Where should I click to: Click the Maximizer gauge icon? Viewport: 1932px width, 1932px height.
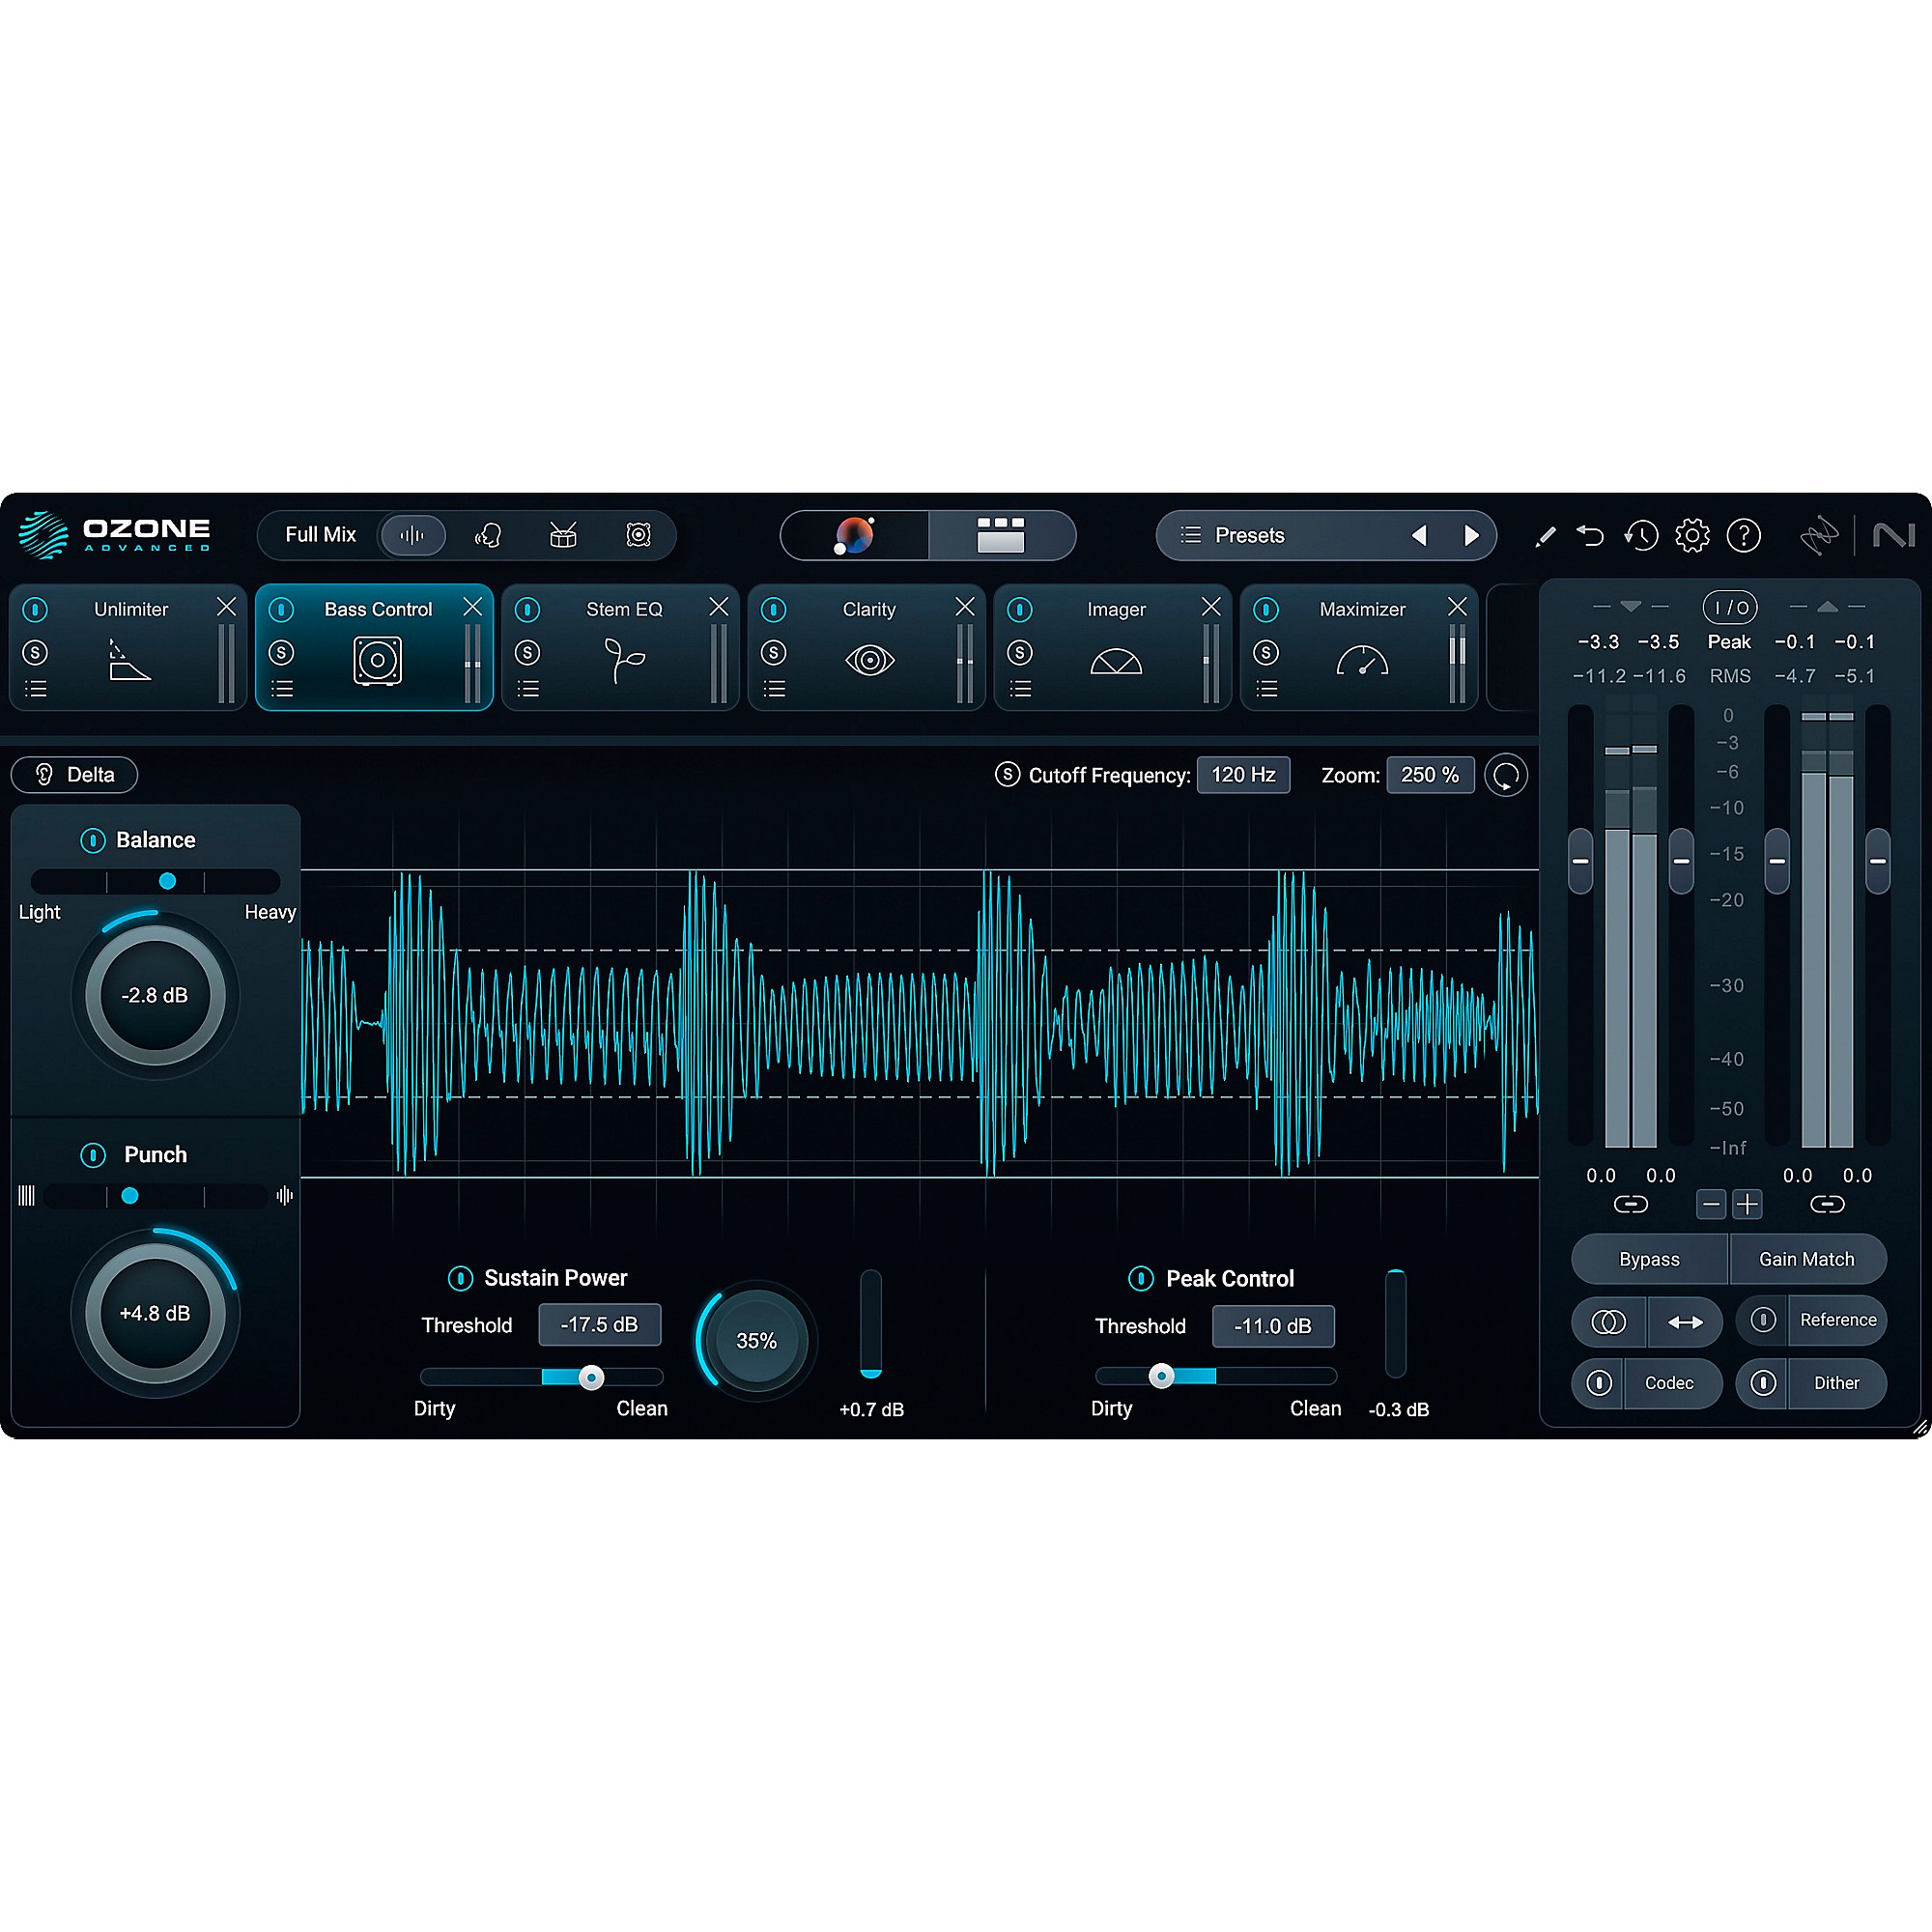[x=1361, y=660]
